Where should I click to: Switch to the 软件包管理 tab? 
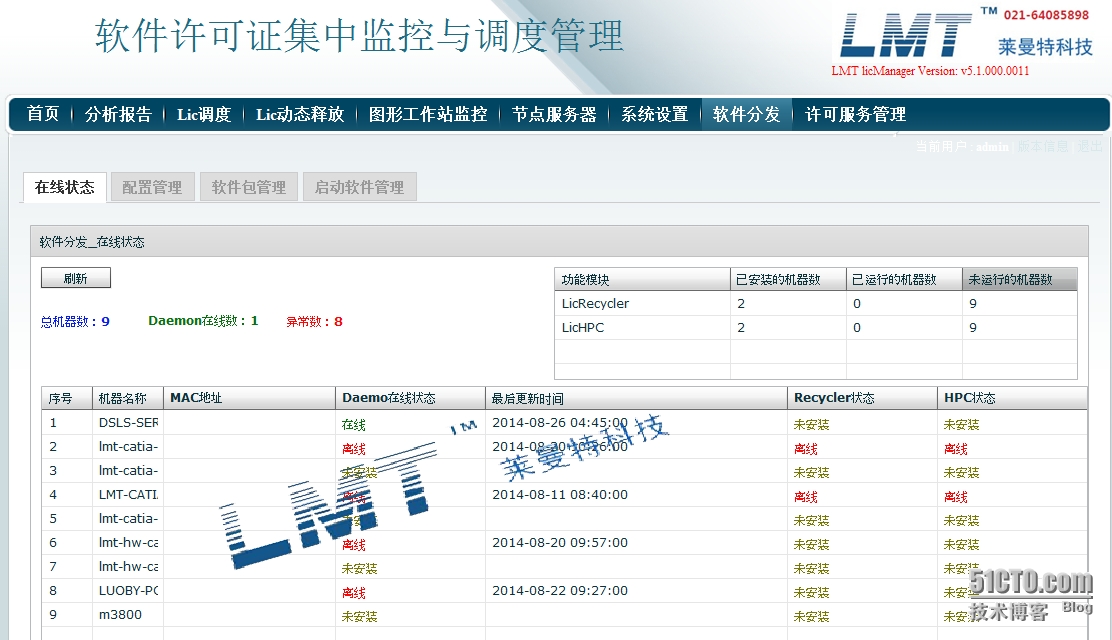pos(249,187)
